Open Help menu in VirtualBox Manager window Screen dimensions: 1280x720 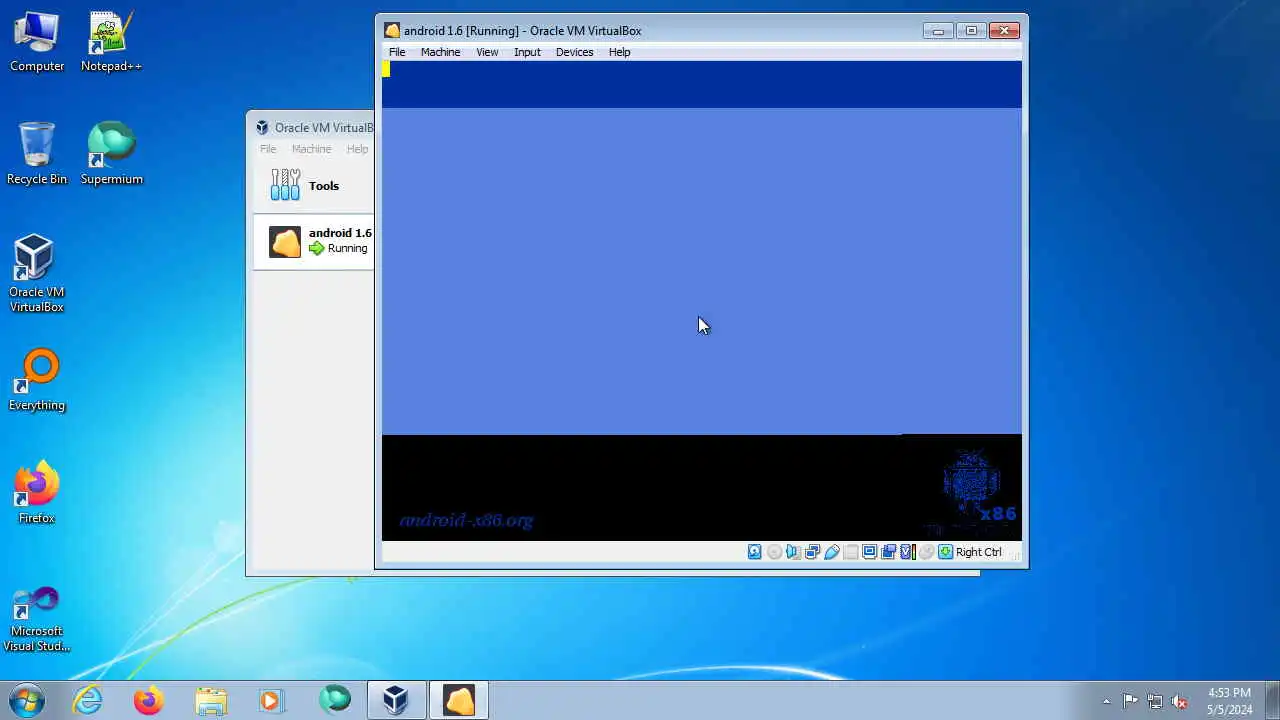[x=357, y=149]
